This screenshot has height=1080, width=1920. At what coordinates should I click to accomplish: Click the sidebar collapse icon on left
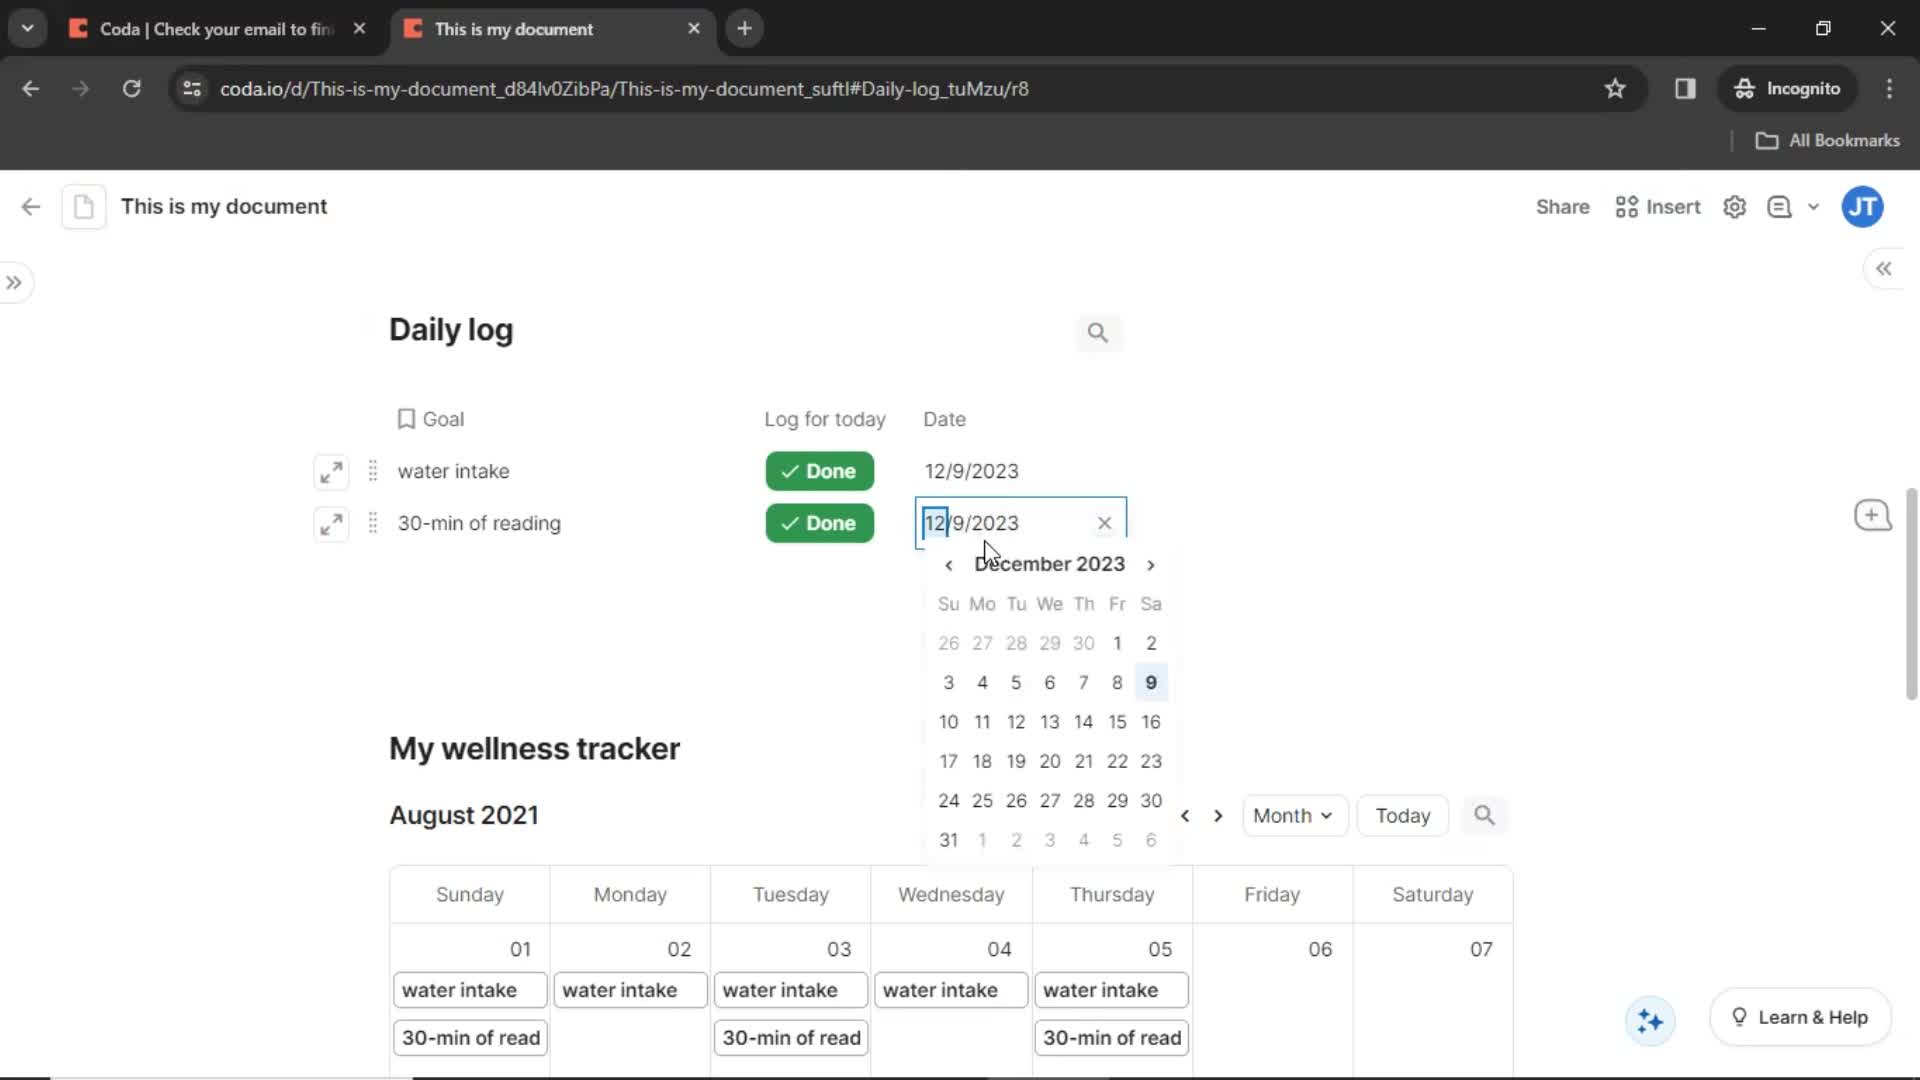click(x=15, y=282)
